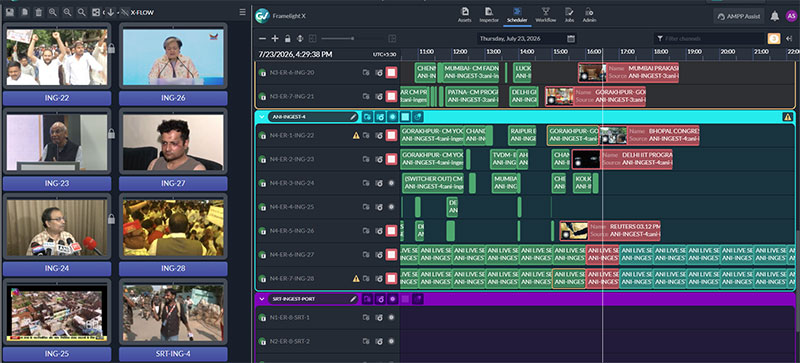The height and width of the screenshot is (363, 800).
Task: Click the fit-to-view move icon in the scheduler toolbar
Action: click(300, 38)
